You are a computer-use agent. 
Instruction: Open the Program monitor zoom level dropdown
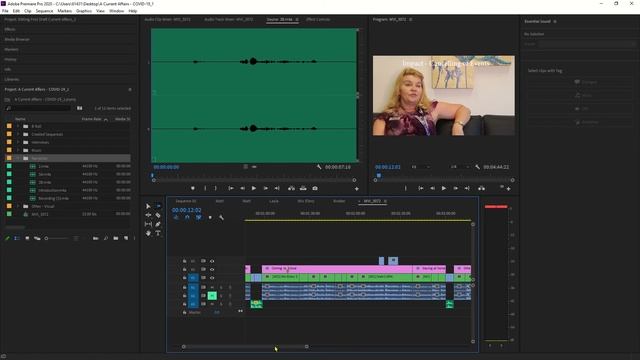[x=420, y=167]
